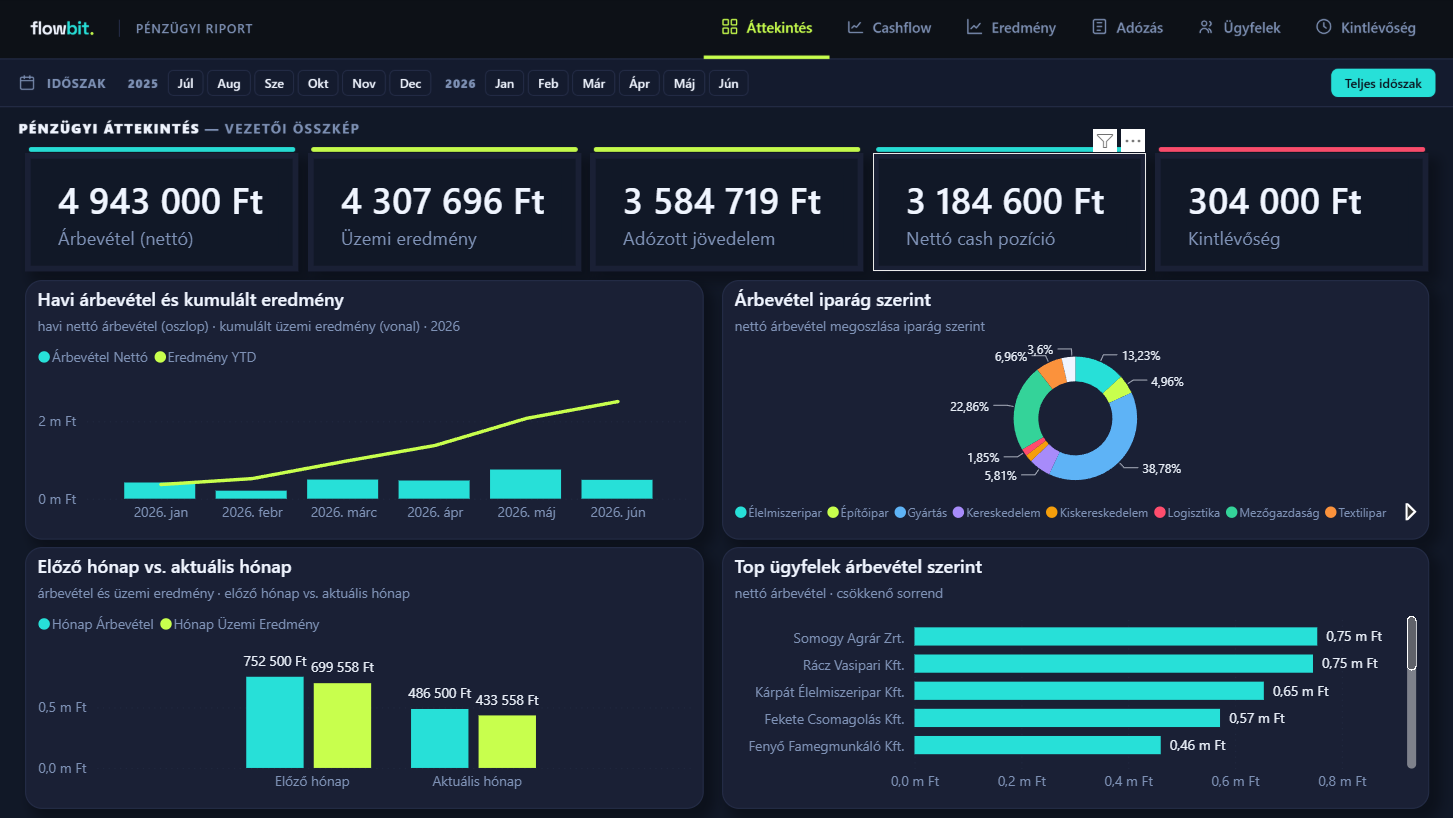The image size is (1453, 818).
Task: Click the 2026. máj revenue bar
Action: 525,484
